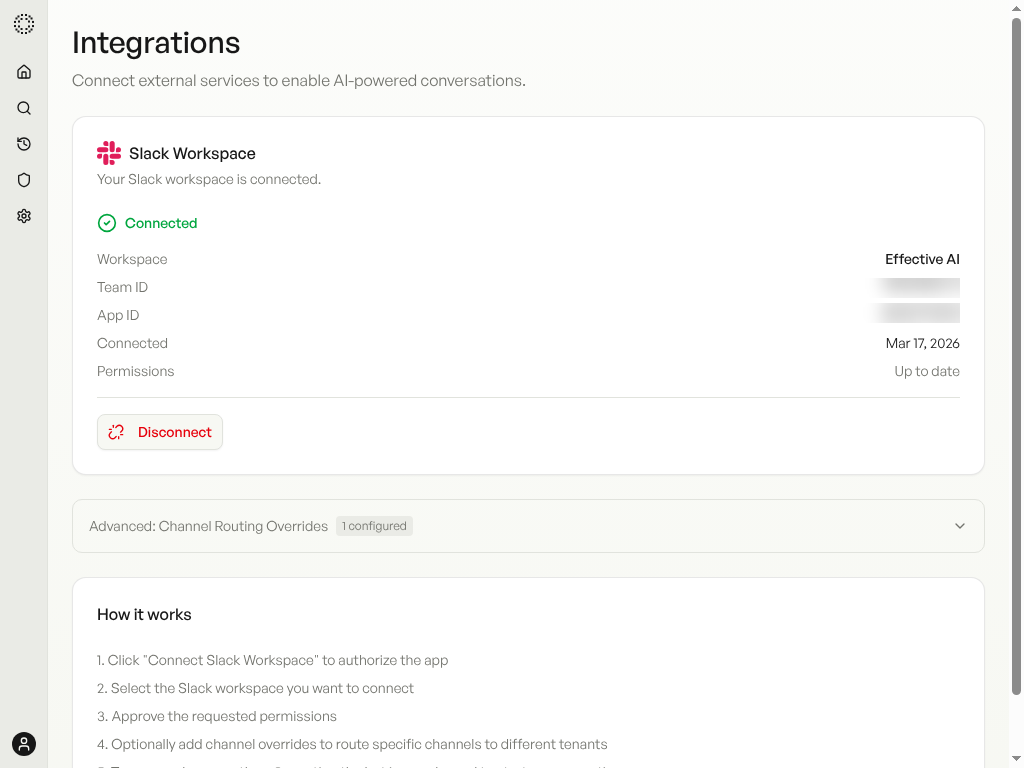Open the shield security sidebar icon
The width and height of the screenshot is (1024, 768).
pos(24,180)
